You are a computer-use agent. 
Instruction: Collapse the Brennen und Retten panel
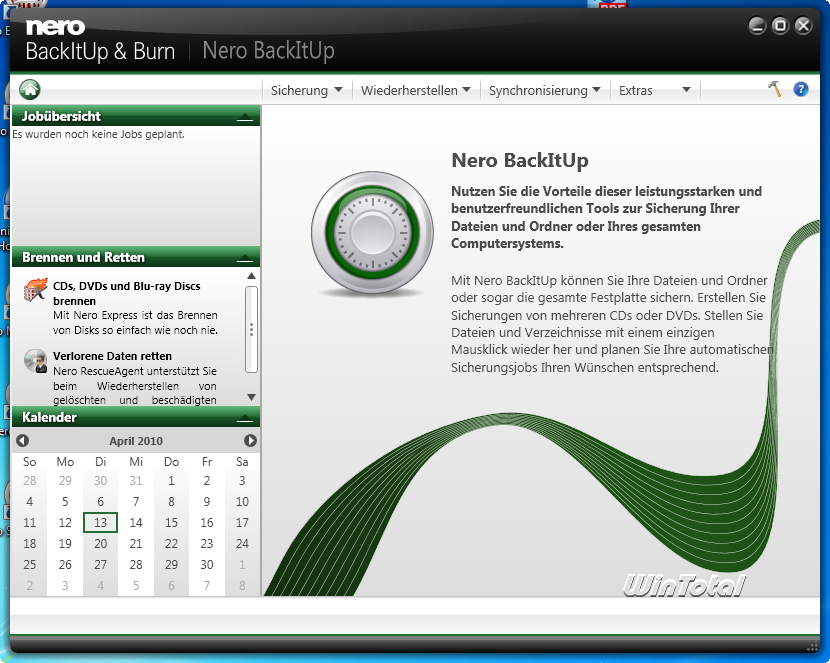[x=245, y=258]
